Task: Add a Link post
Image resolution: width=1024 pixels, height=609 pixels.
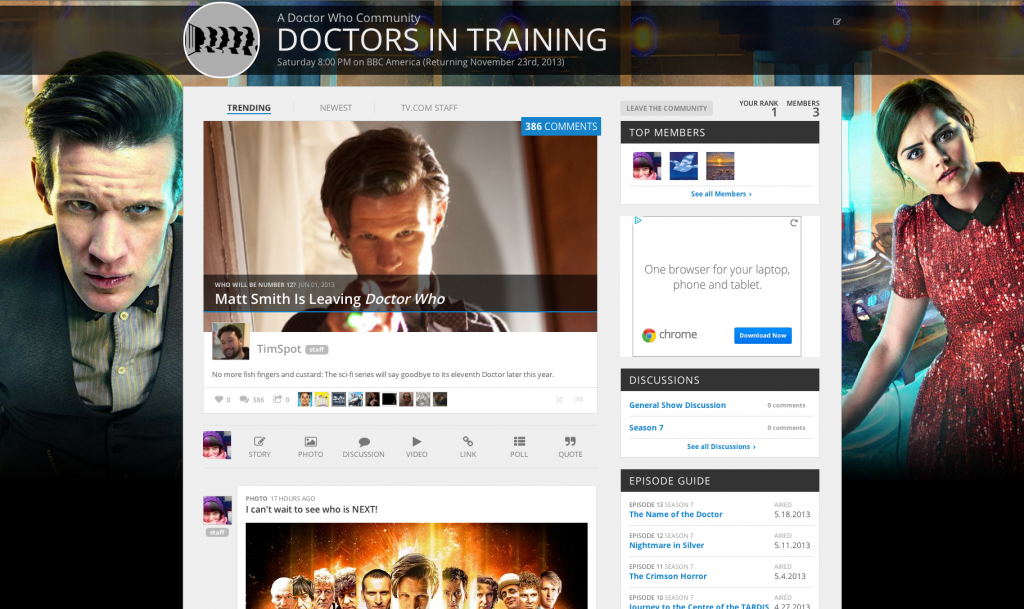Action: click(x=468, y=446)
